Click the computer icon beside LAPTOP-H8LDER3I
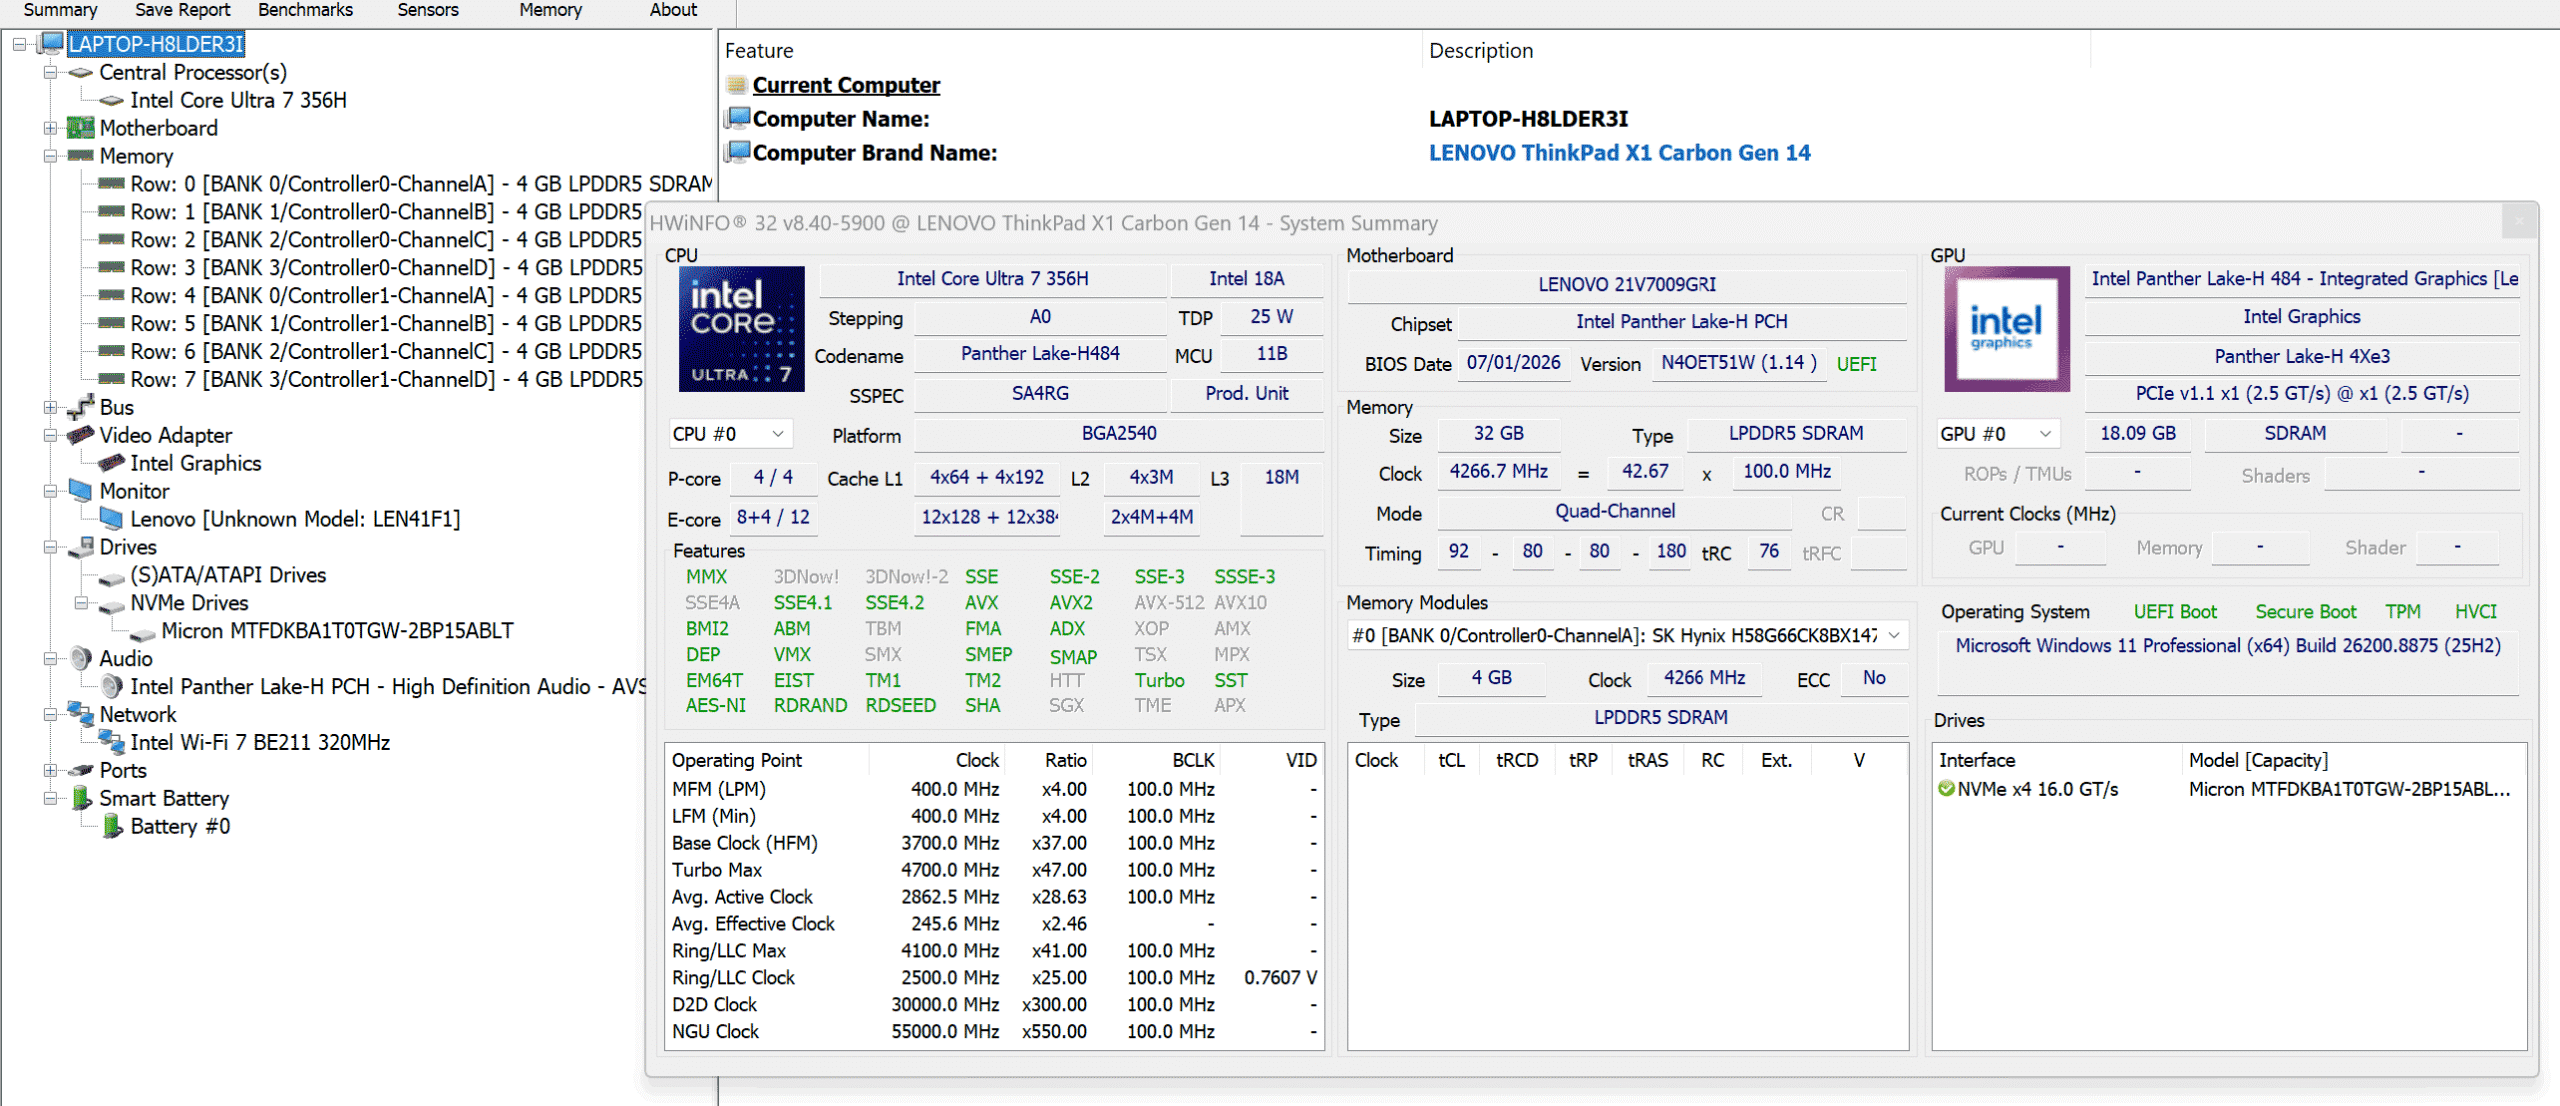Viewport: 2560px width, 1106px height. point(51,44)
